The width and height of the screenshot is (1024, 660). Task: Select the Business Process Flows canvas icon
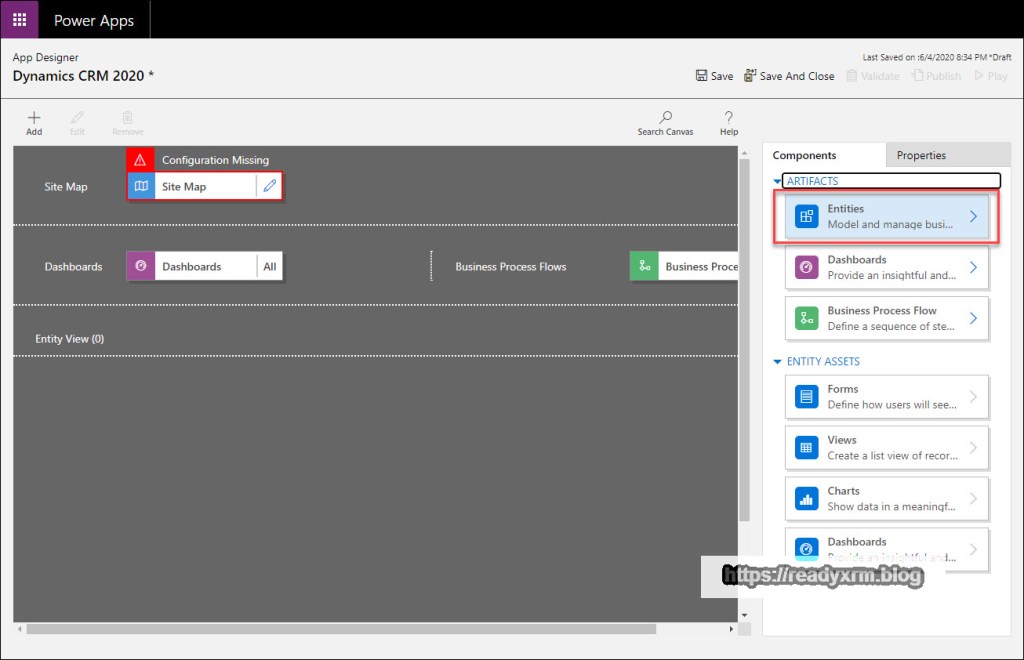644,267
